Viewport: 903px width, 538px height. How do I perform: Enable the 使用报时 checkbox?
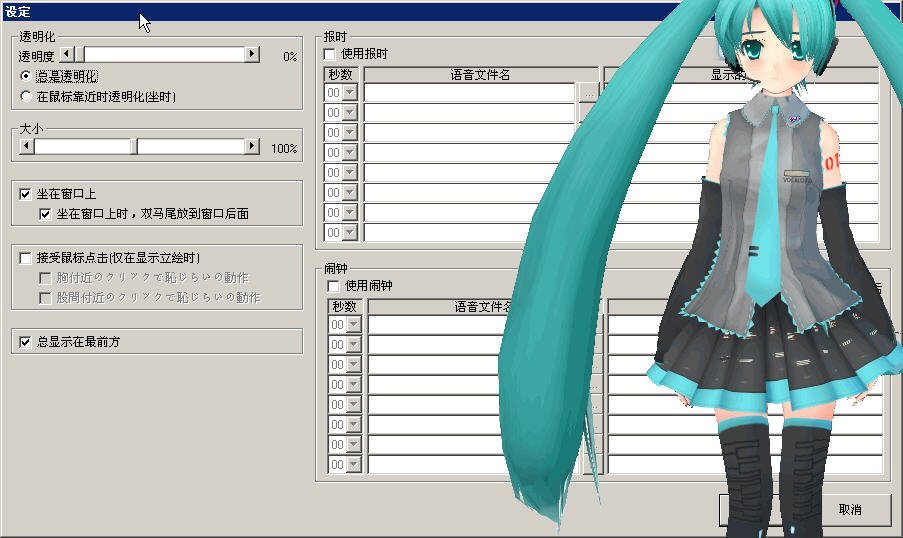click(329, 54)
